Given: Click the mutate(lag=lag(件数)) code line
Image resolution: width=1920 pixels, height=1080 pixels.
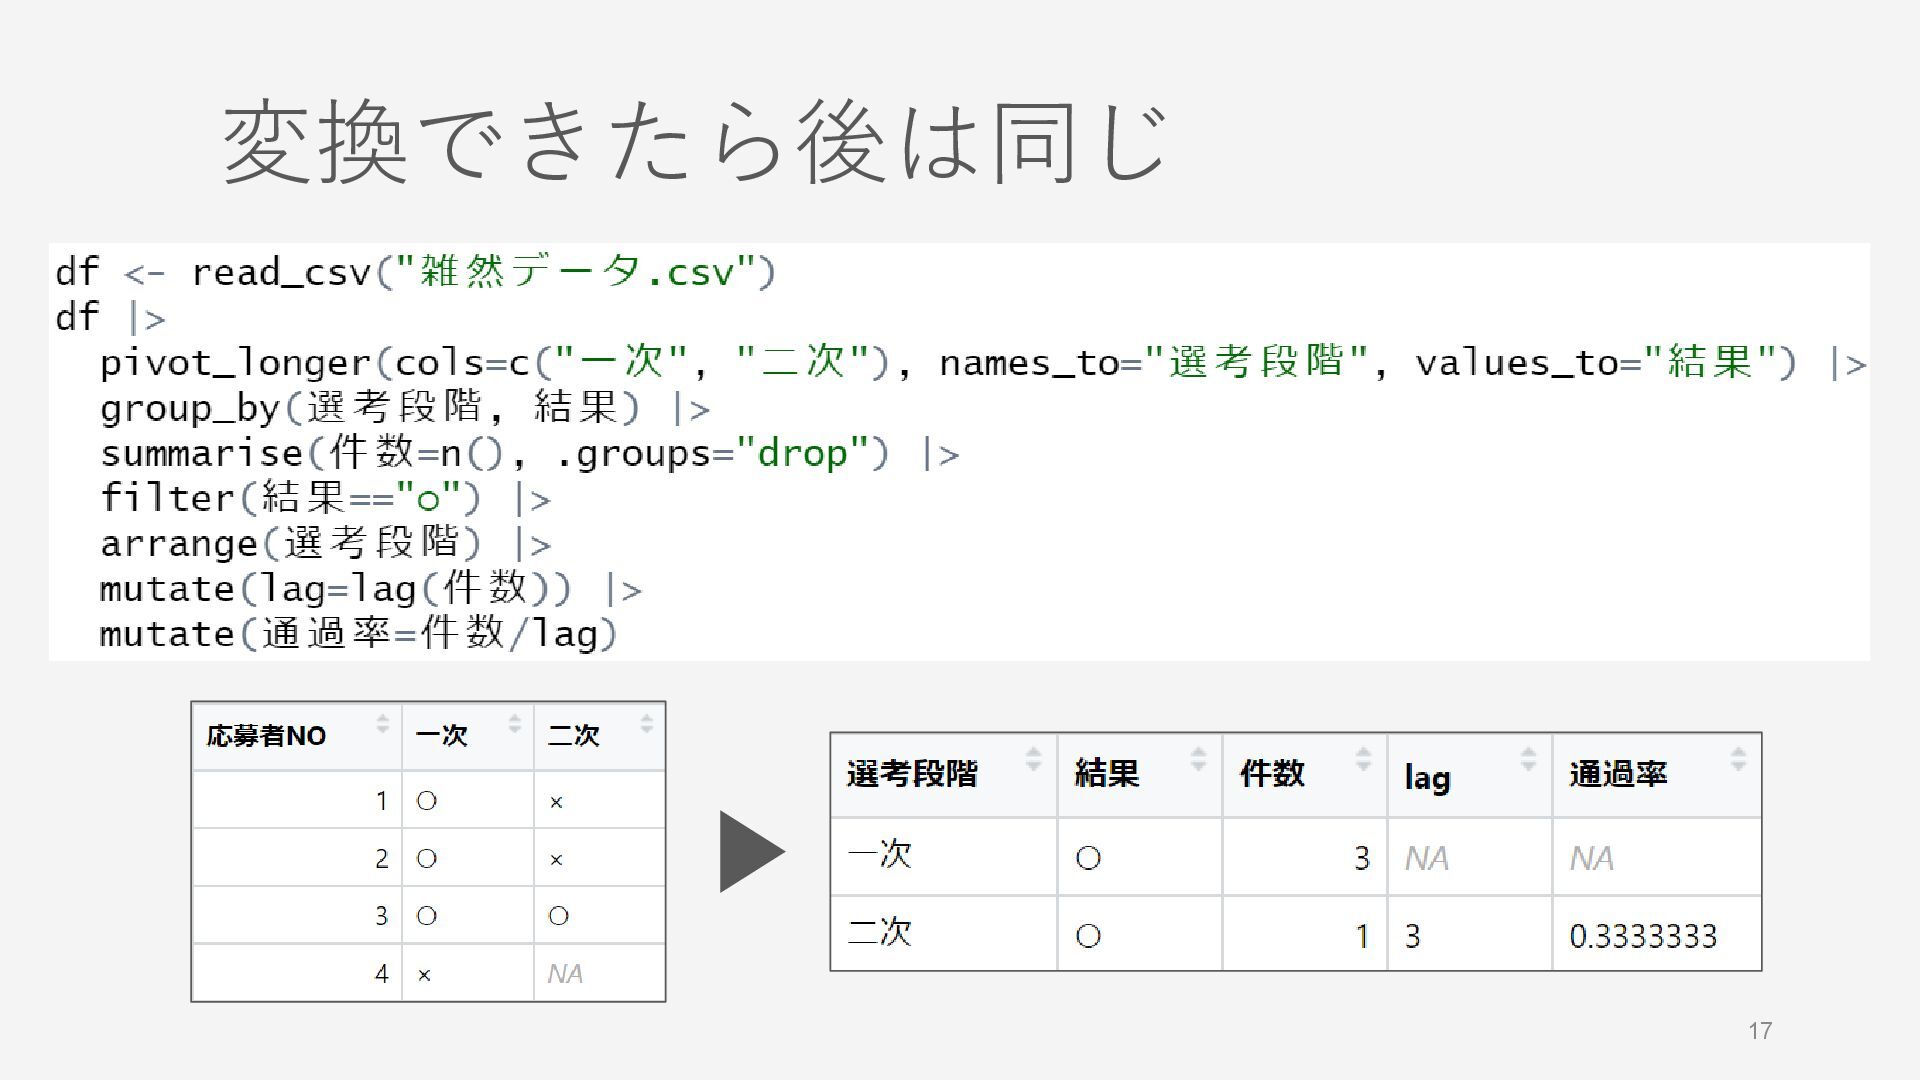Looking at the screenshot, I should coord(371,589).
